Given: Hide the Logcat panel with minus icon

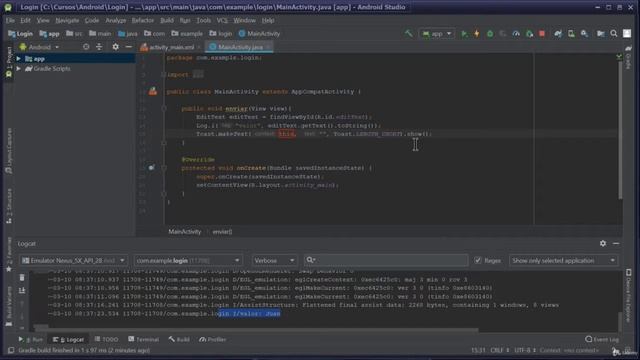Looking at the screenshot, I should click(x=616, y=243).
